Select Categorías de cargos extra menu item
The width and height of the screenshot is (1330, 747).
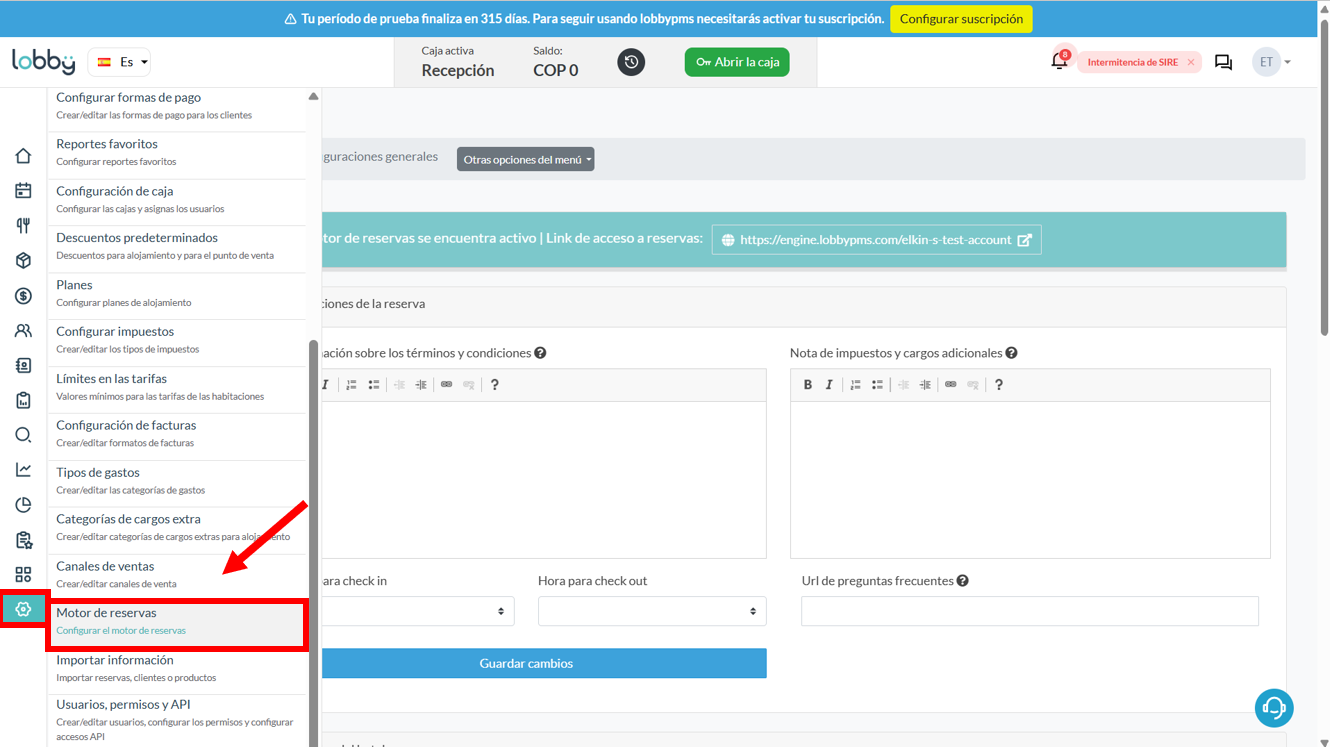click(177, 527)
